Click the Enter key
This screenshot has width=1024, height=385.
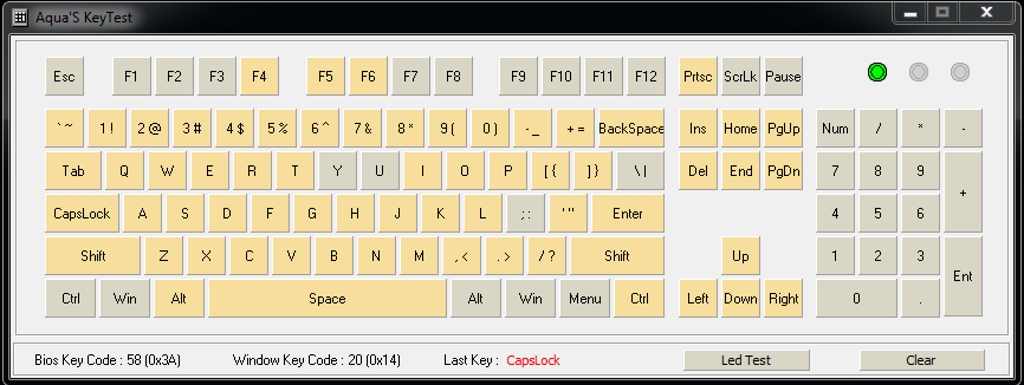628,213
